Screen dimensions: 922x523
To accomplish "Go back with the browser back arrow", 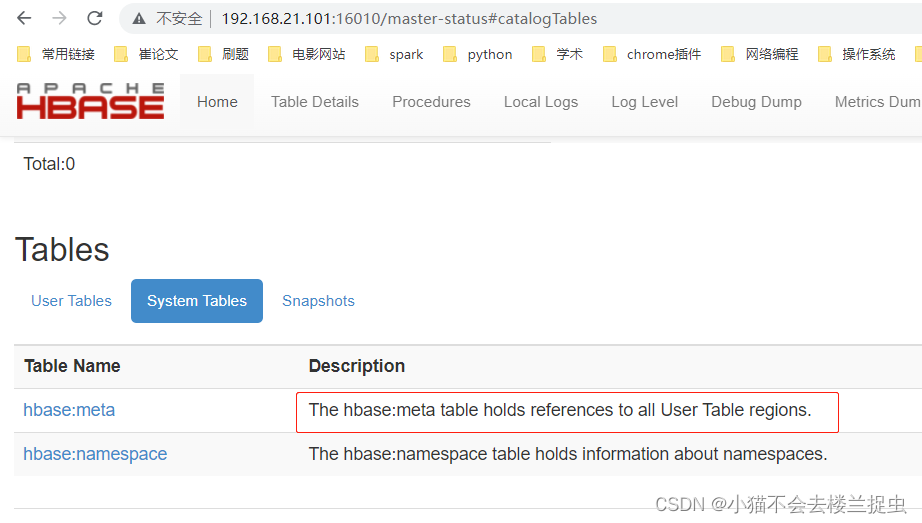I will (x=24, y=18).
